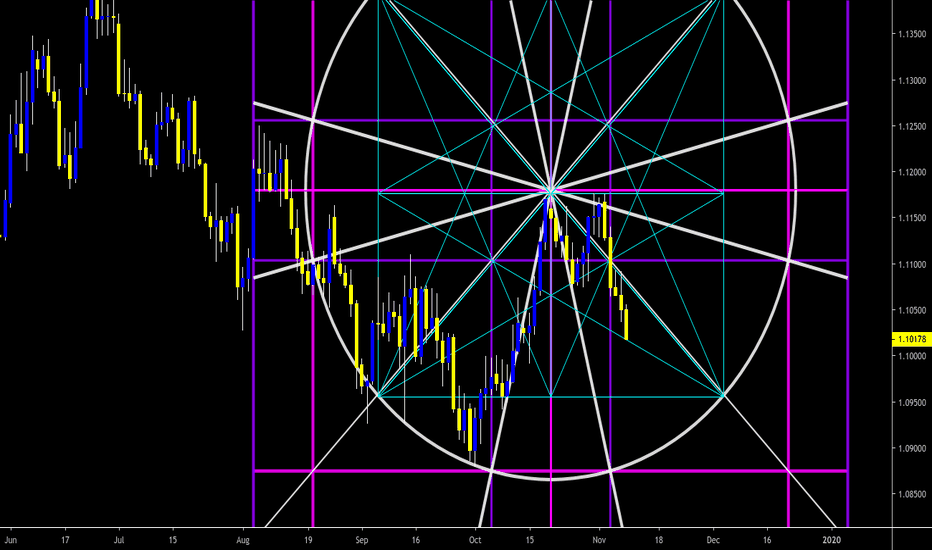Click the Sep date label on time axis
Image resolution: width=932 pixels, height=550 pixels.
(x=361, y=540)
